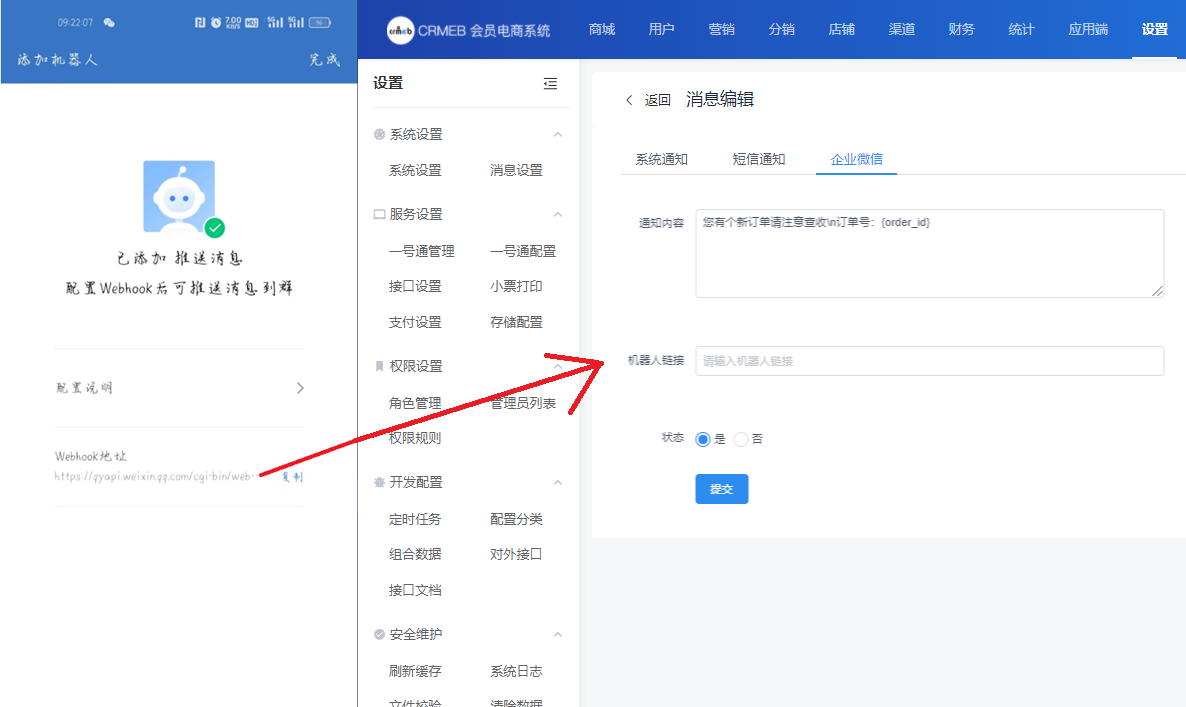Viewport: 1186px width, 707px height.
Task: Click the 安全维护 shield icon
Action: coord(379,634)
